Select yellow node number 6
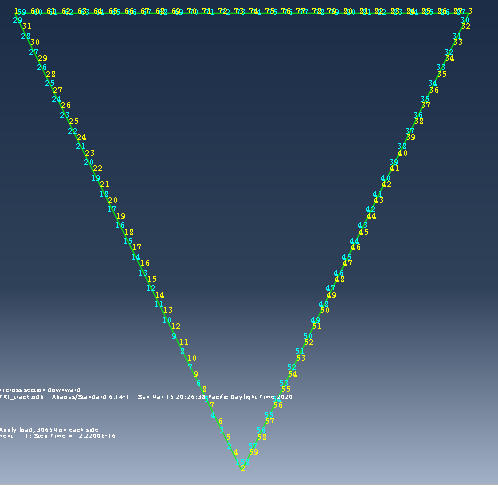498x487 pixels. (220, 421)
